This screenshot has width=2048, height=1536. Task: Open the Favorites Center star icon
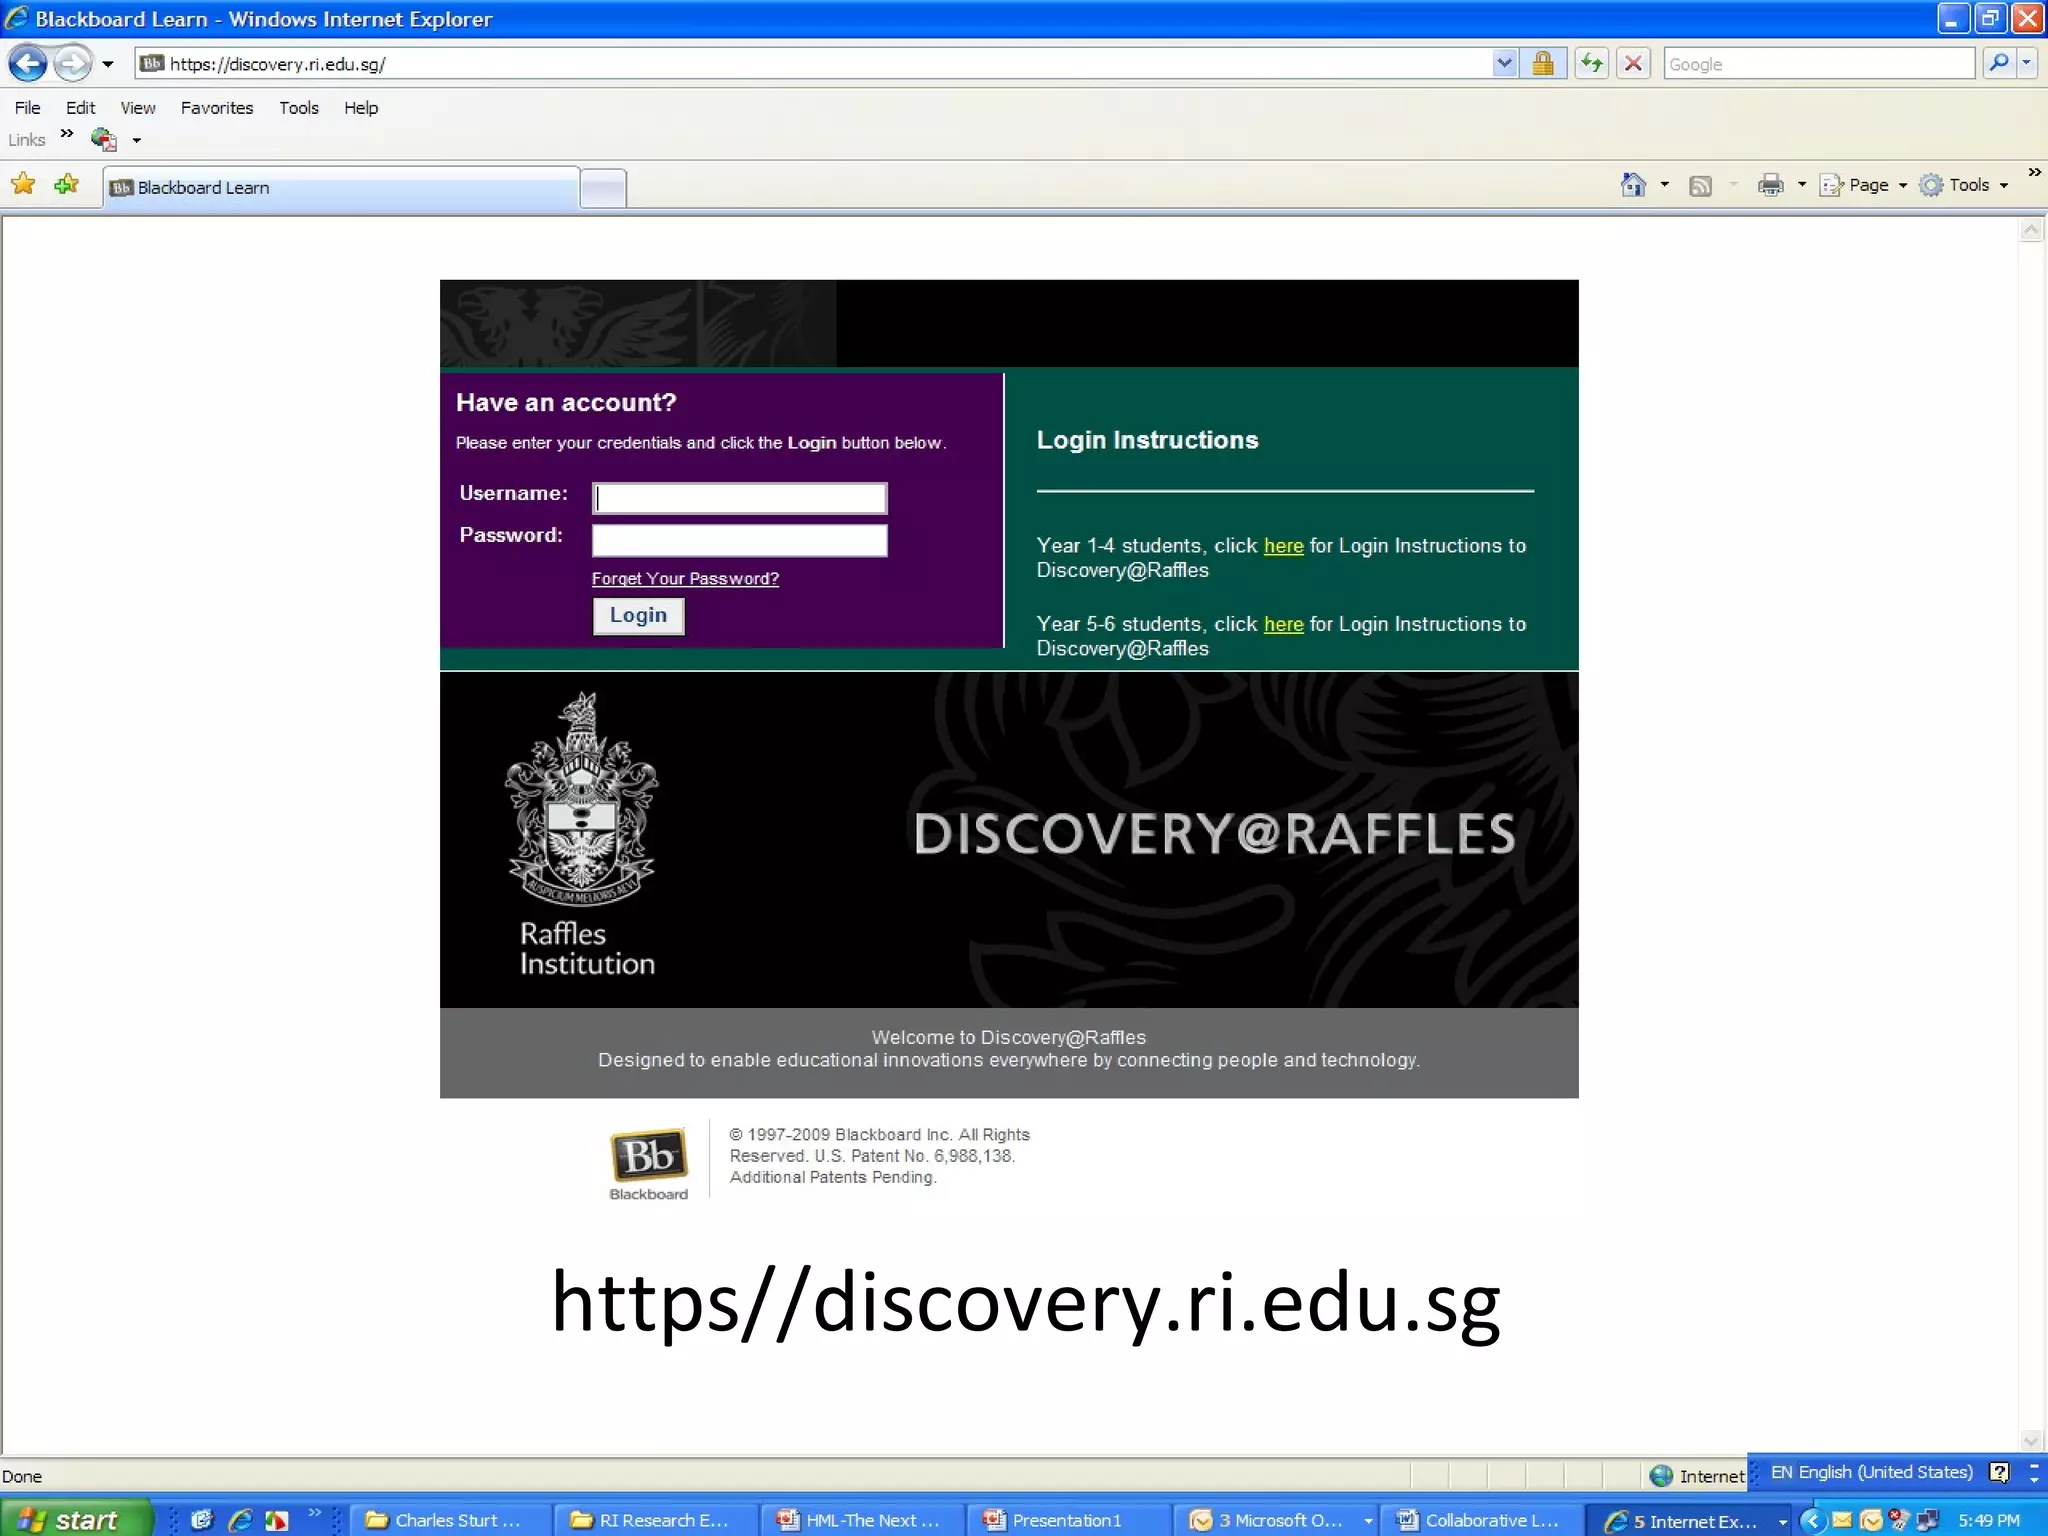23,184
